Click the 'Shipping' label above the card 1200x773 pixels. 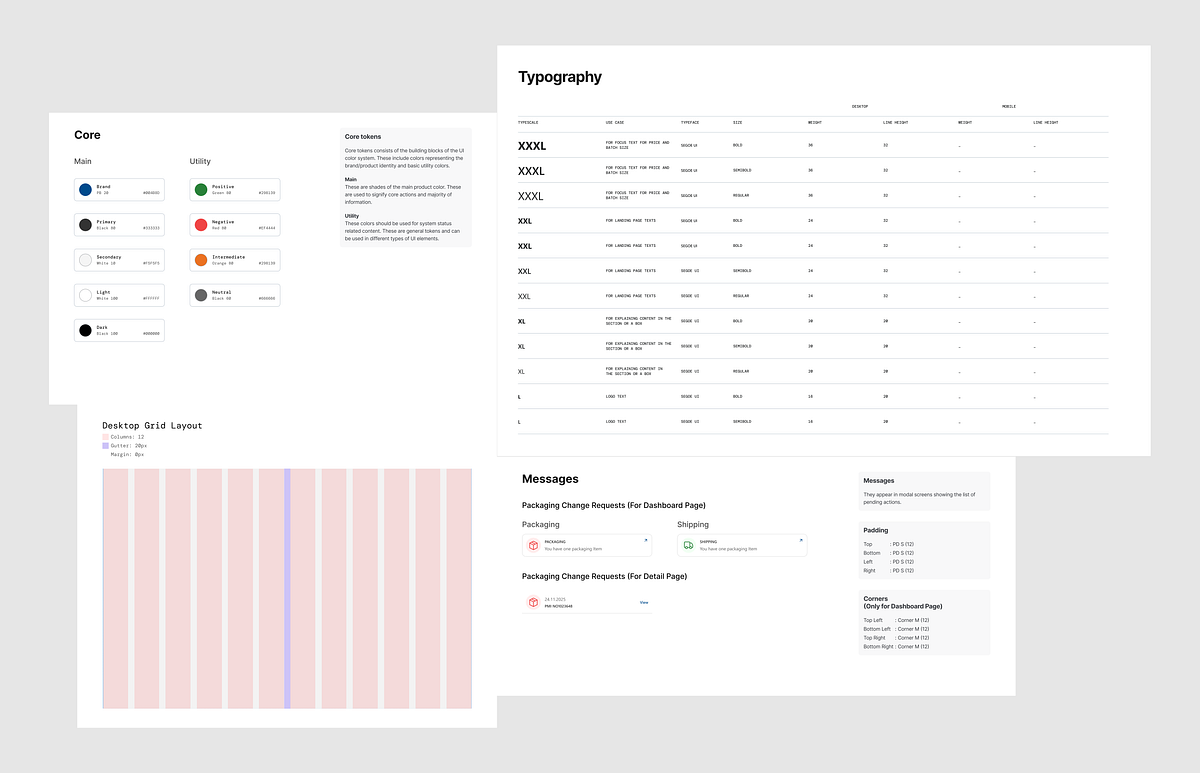point(693,524)
